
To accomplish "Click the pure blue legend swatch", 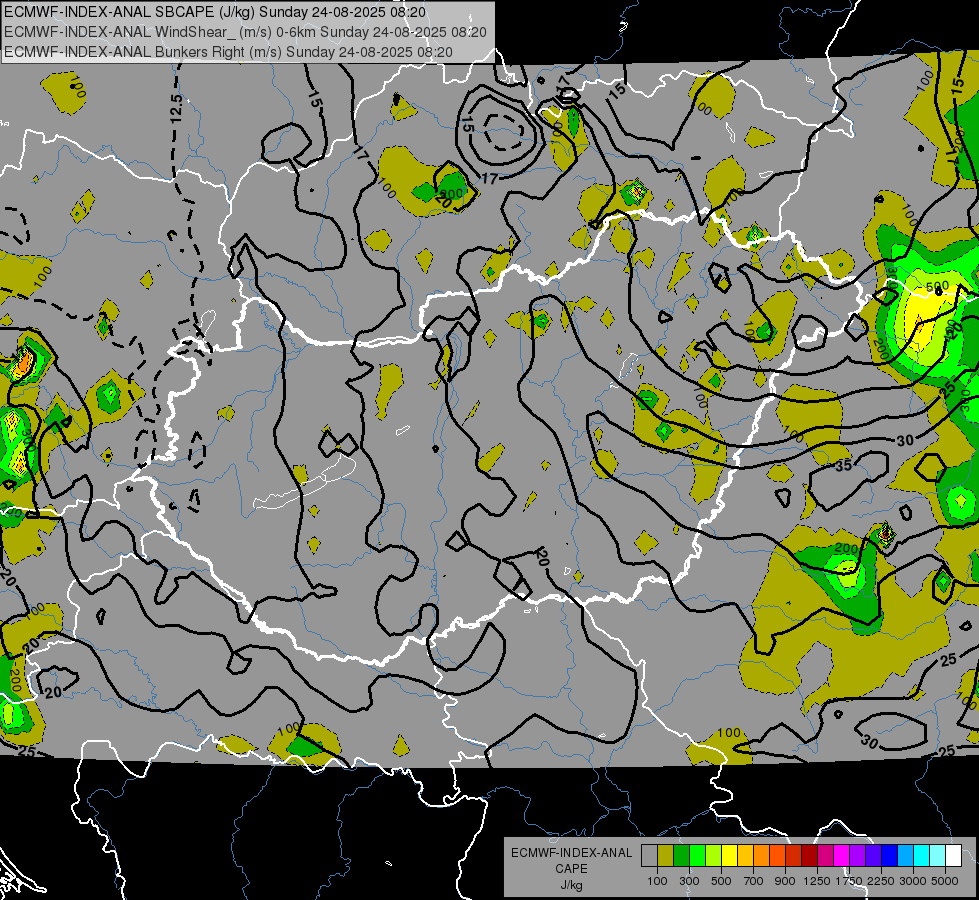I will (890, 855).
